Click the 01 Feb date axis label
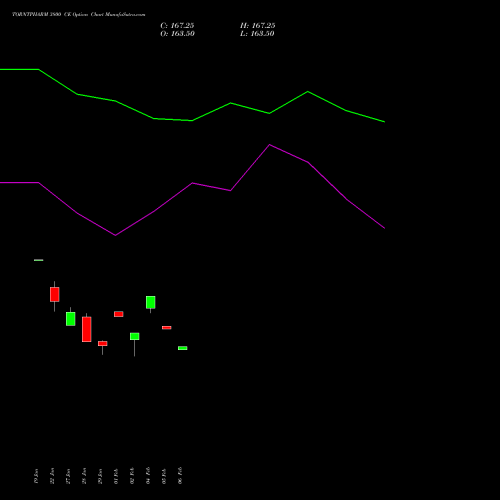500x500 pixels. point(116,476)
